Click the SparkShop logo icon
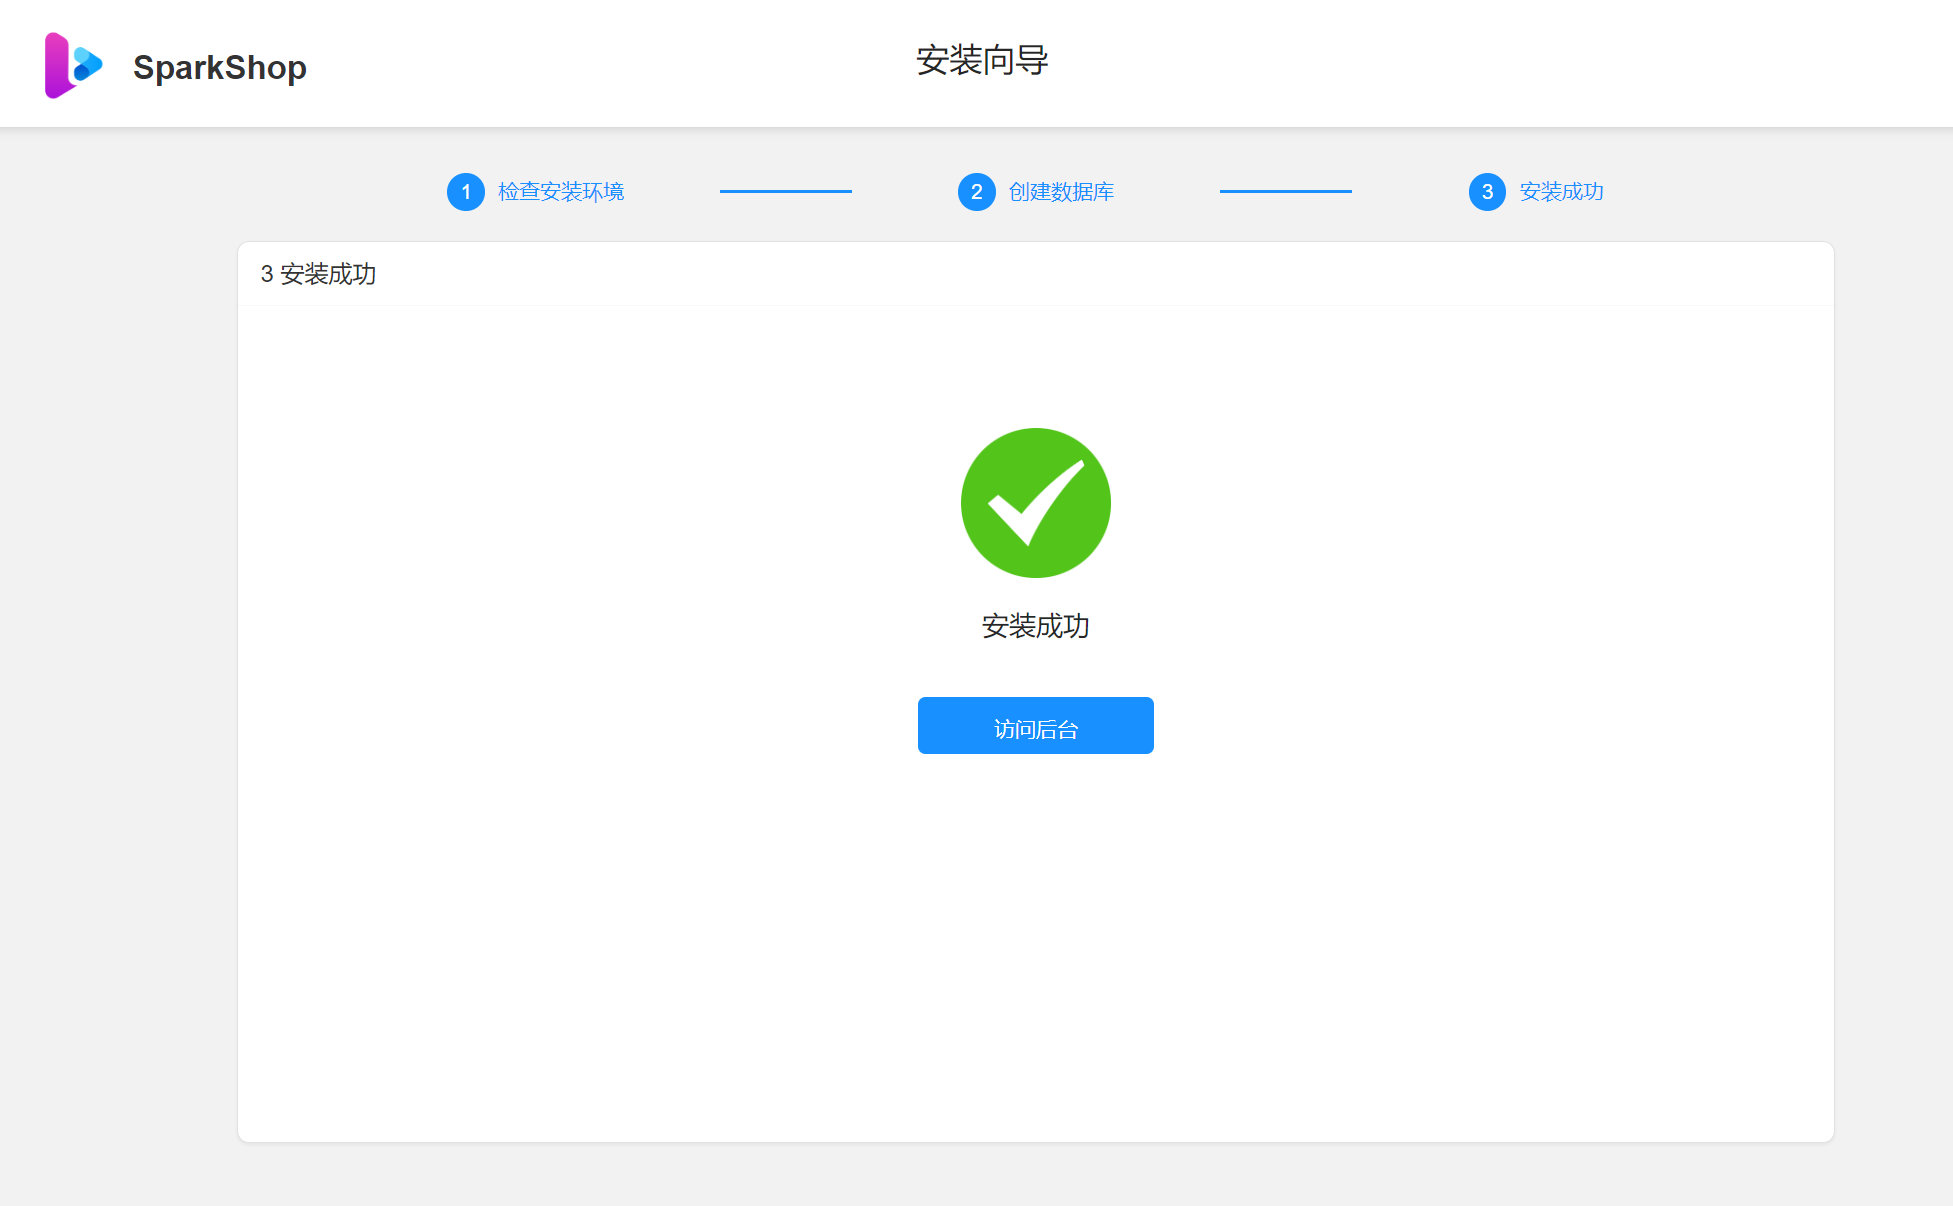1953x1206 pixels. pyautogui.click(x=73, y=65)
